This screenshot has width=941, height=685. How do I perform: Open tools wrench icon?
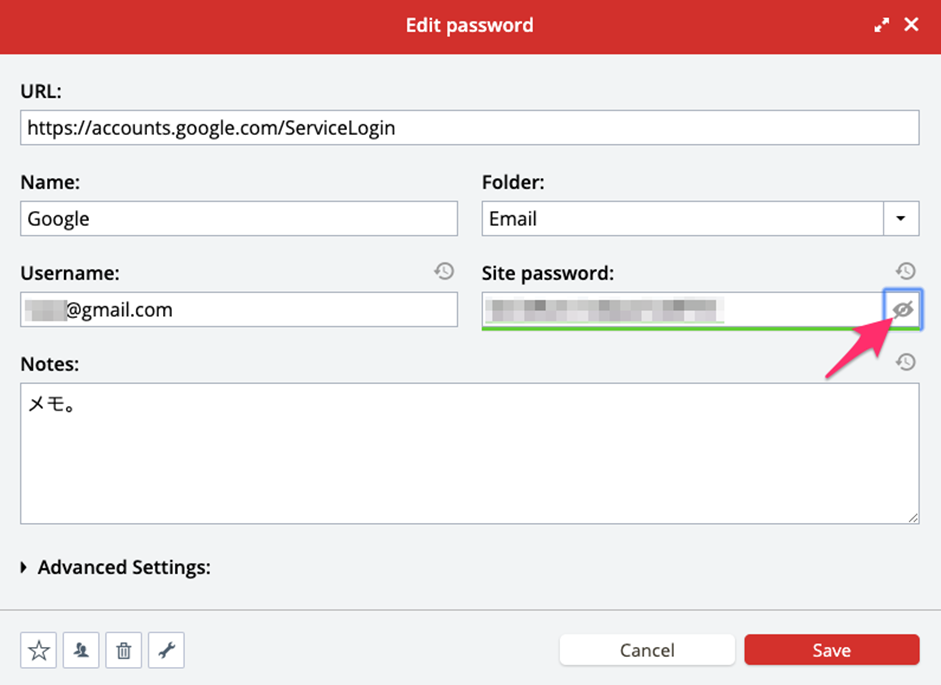tap(166, 650)
